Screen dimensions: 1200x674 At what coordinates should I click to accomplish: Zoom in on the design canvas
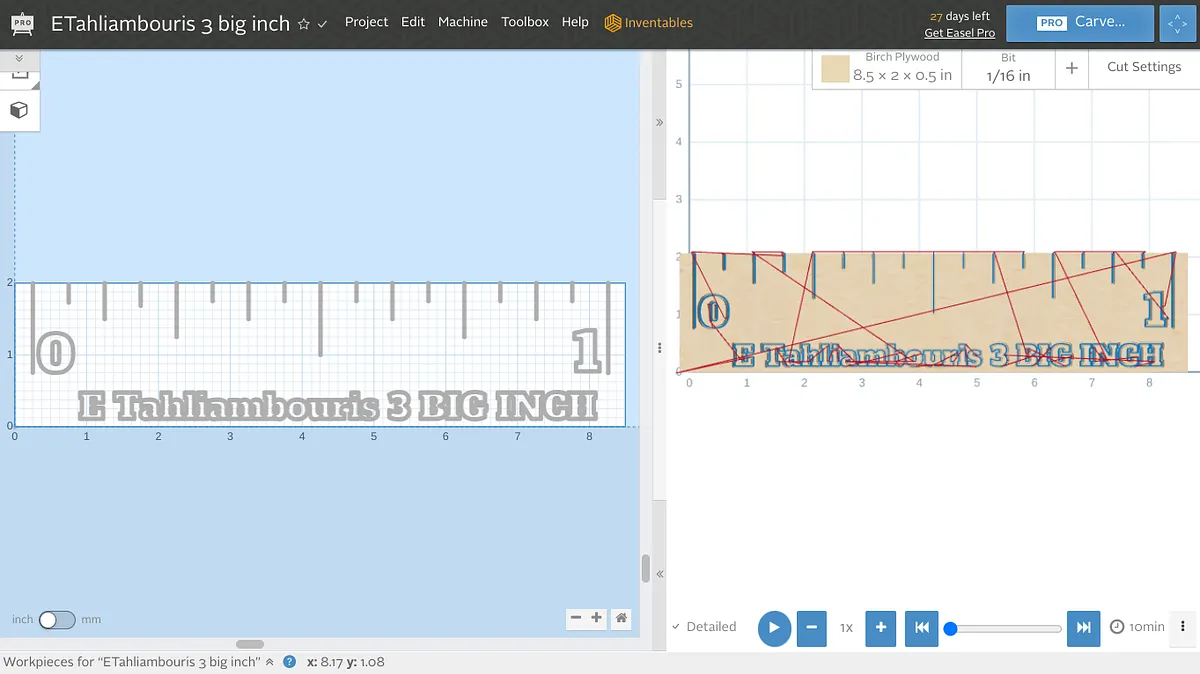click(x=597, y=618)
